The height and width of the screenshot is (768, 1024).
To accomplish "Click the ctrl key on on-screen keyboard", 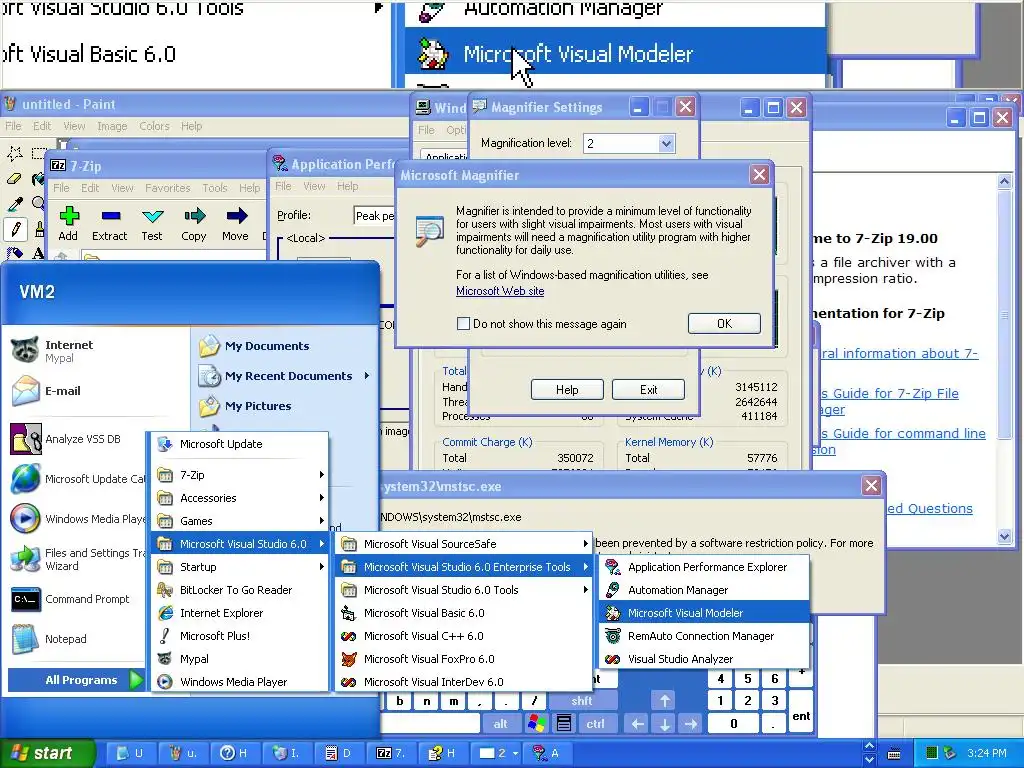I will (595, 723).
